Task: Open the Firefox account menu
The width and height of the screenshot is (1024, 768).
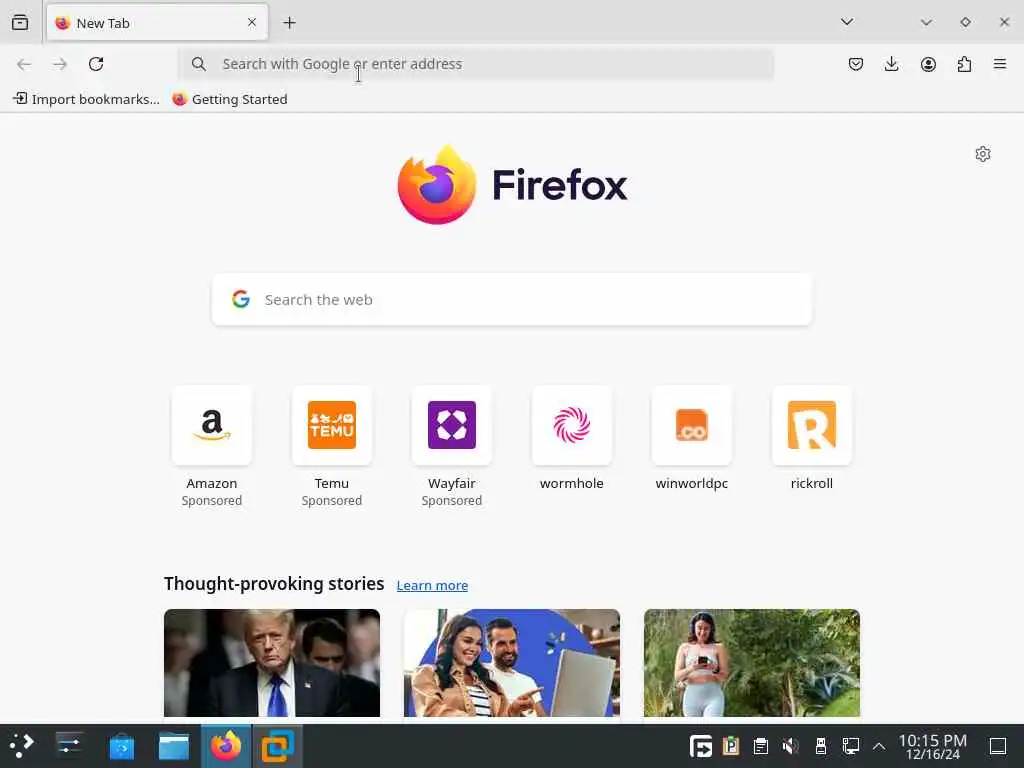Action: 928,64
